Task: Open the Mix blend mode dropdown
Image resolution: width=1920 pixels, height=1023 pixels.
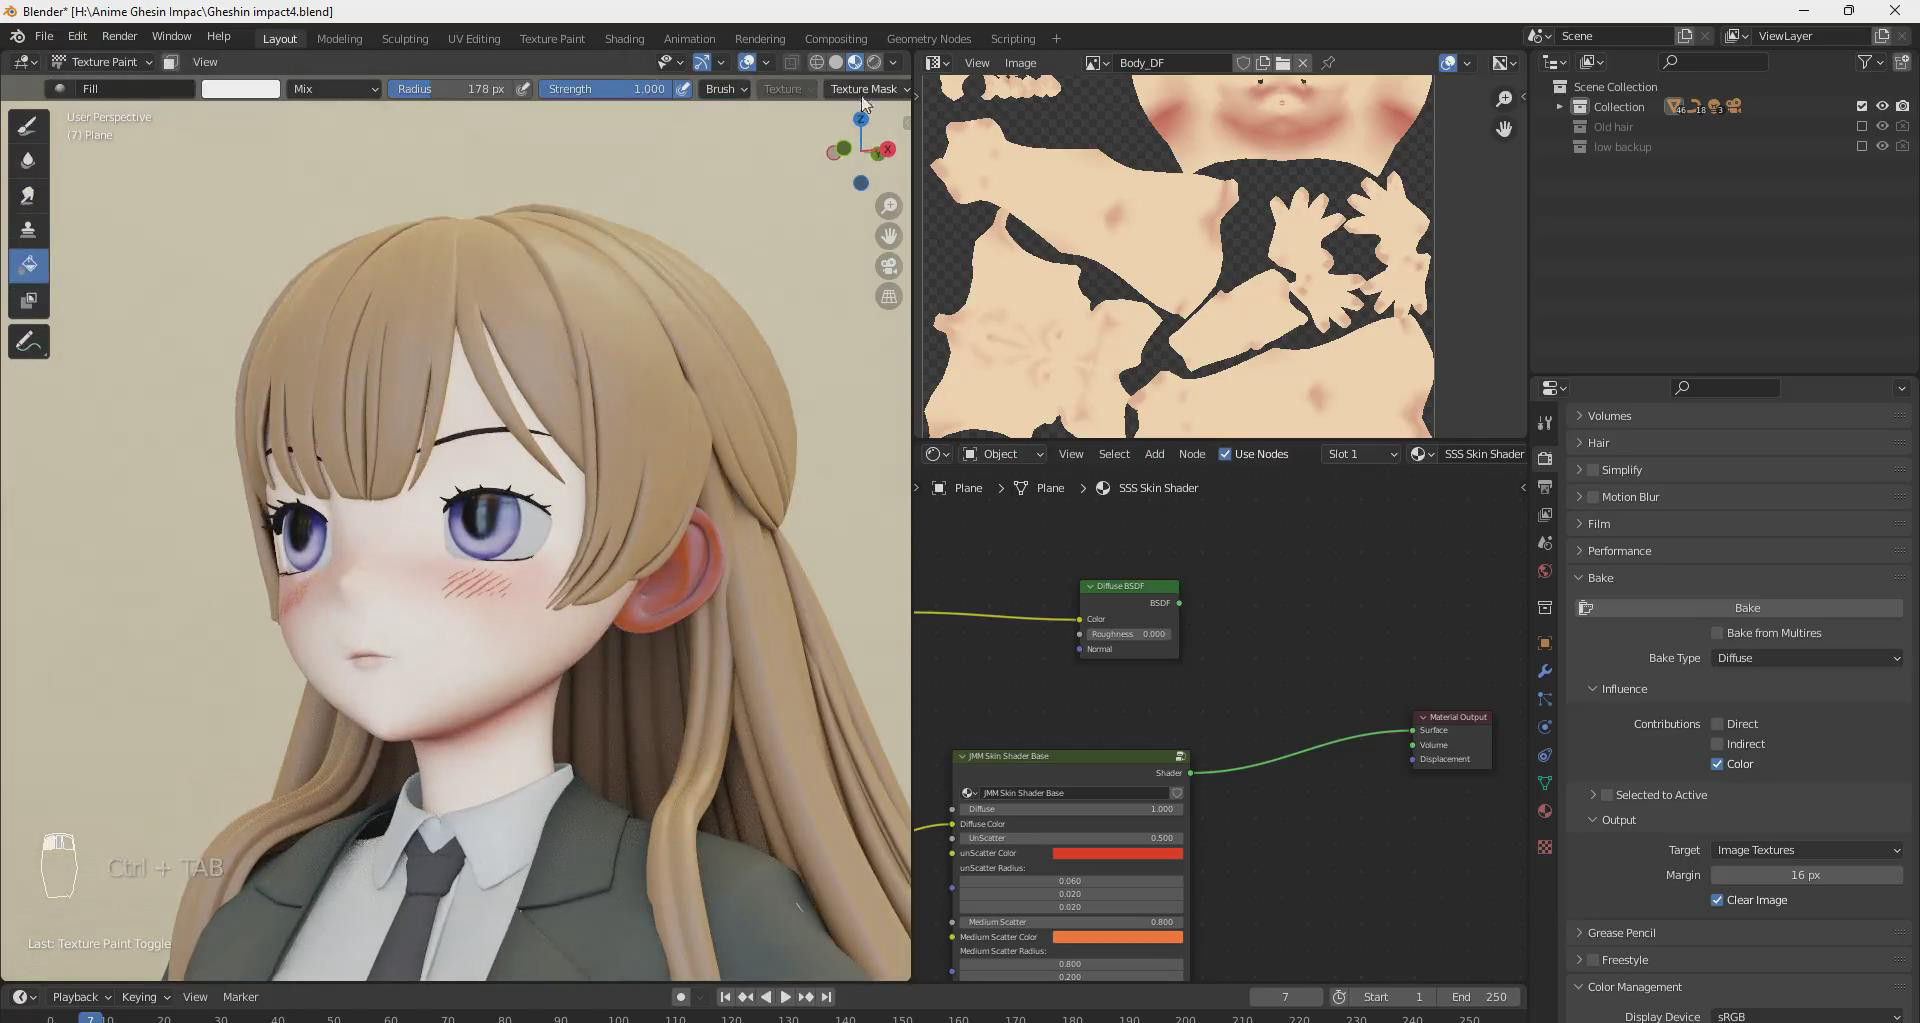Action: 334,89
